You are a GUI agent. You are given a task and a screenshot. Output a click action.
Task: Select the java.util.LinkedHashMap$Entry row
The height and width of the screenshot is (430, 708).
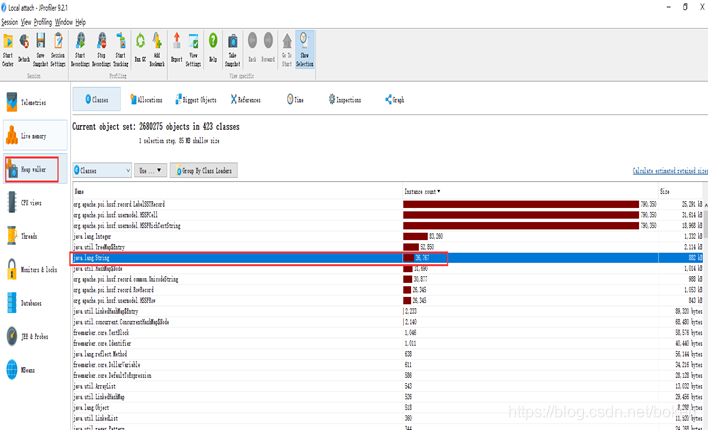pos(387,311)
